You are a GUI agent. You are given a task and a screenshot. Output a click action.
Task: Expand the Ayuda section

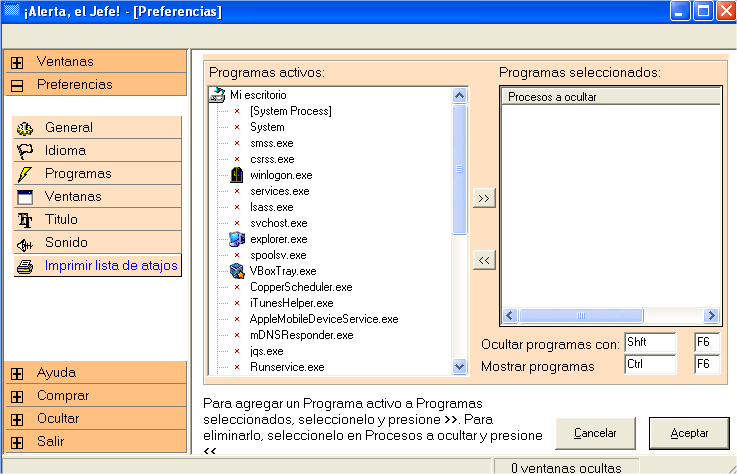pos(17,373)
